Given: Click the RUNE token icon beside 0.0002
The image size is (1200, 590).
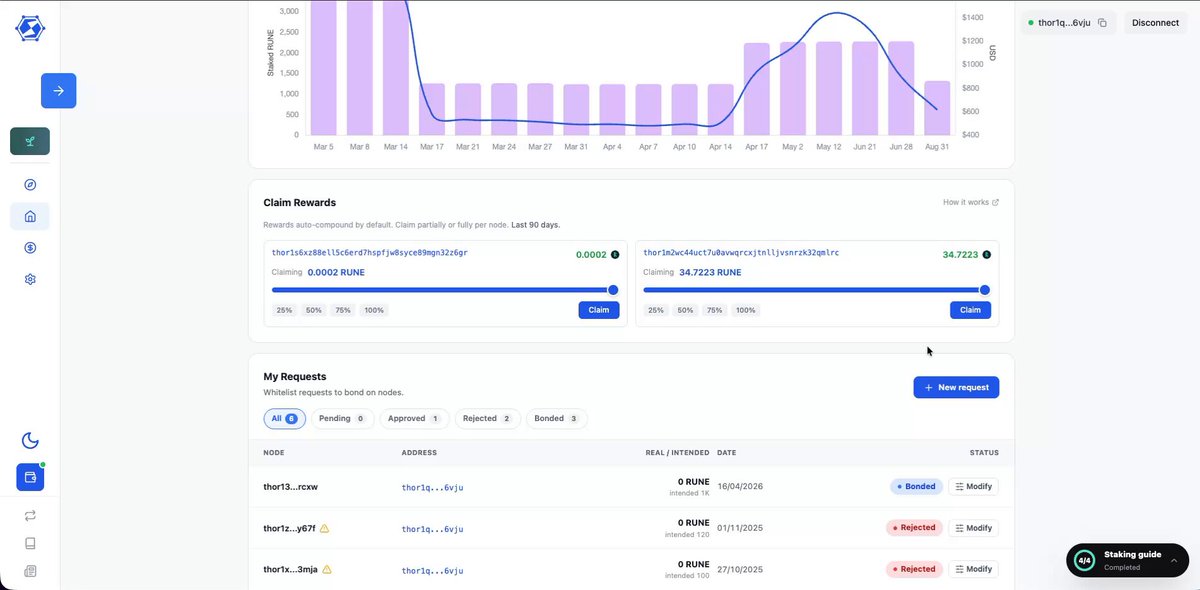Looking at the screenshot, I should 615,255.
